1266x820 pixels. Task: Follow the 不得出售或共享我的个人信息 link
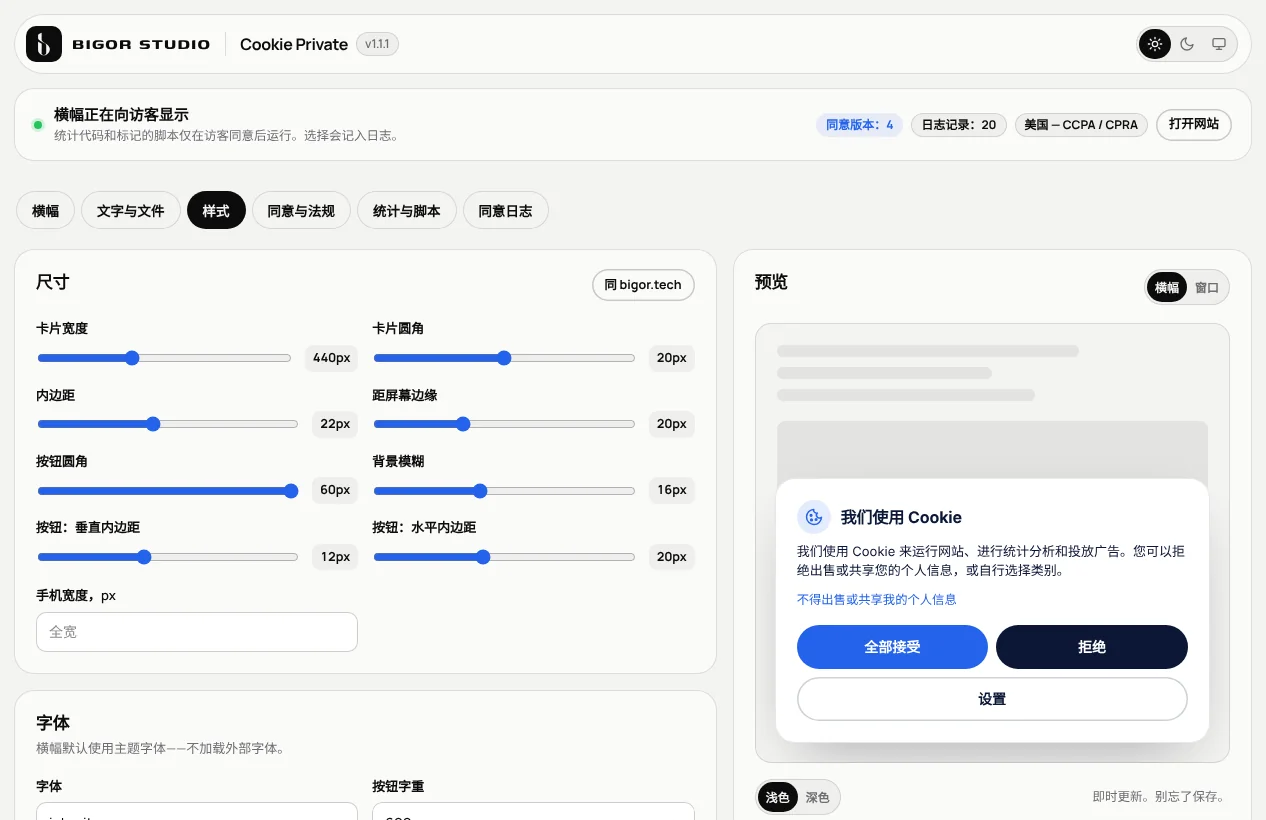tap(877, 599)
